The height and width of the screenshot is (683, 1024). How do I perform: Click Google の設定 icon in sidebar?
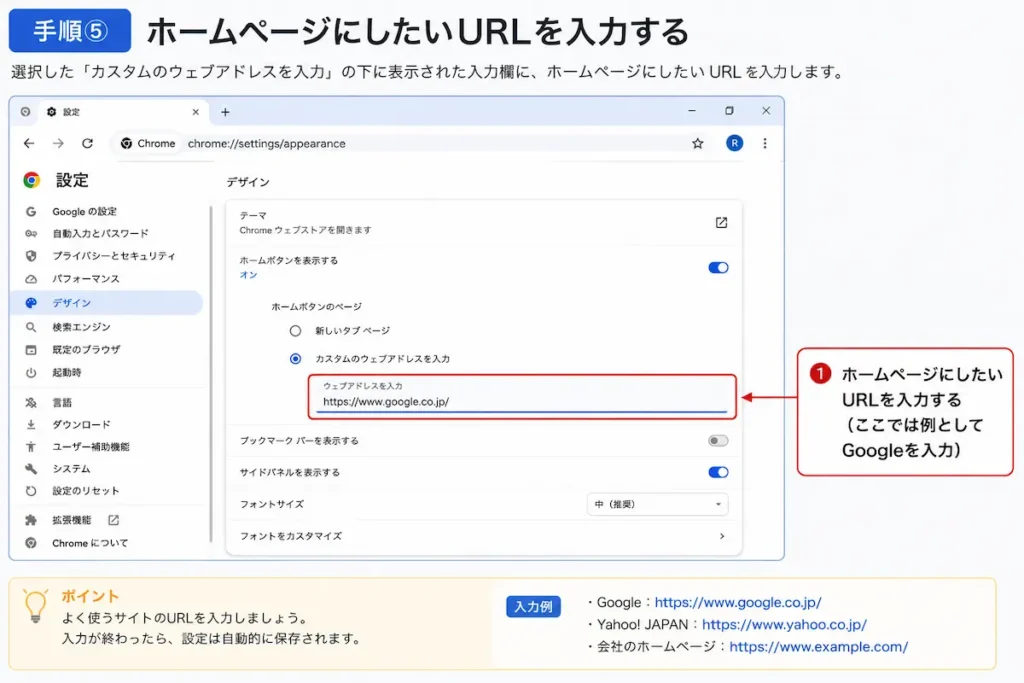pos(31,212)
